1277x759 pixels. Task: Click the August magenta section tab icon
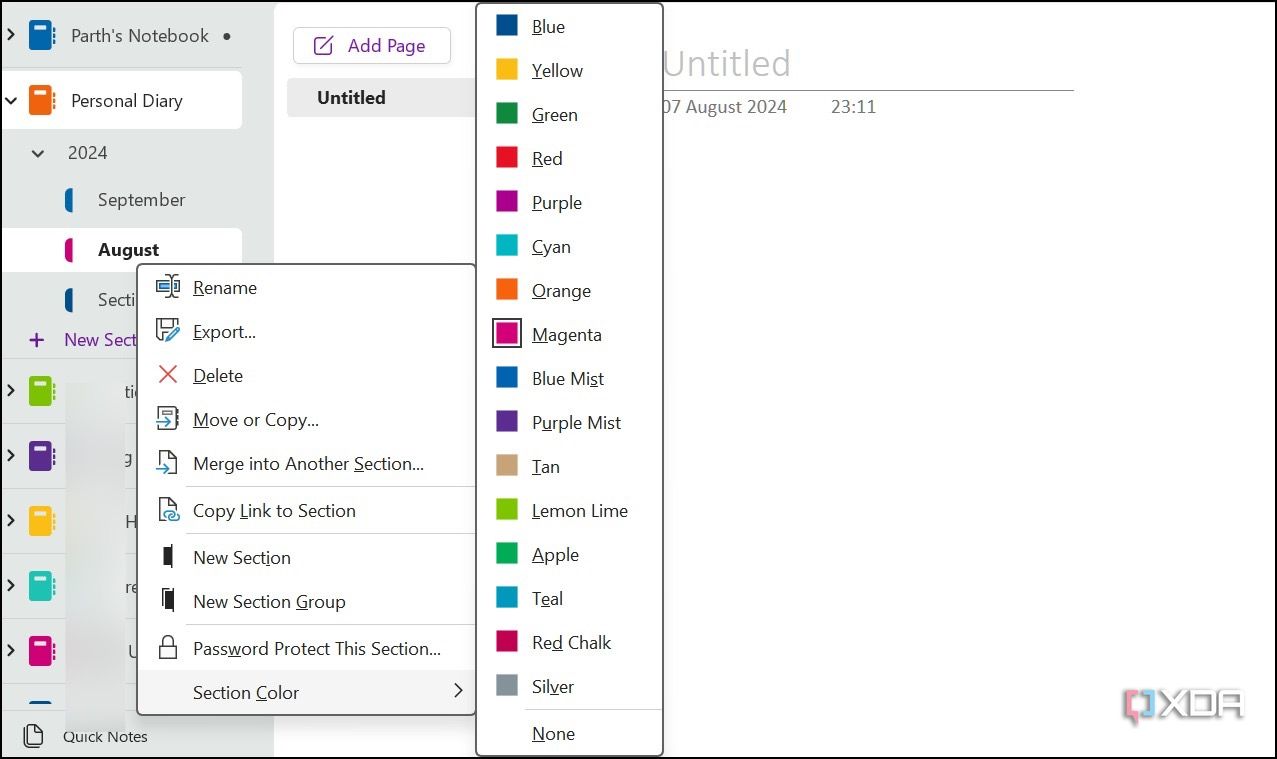(69, 250)
